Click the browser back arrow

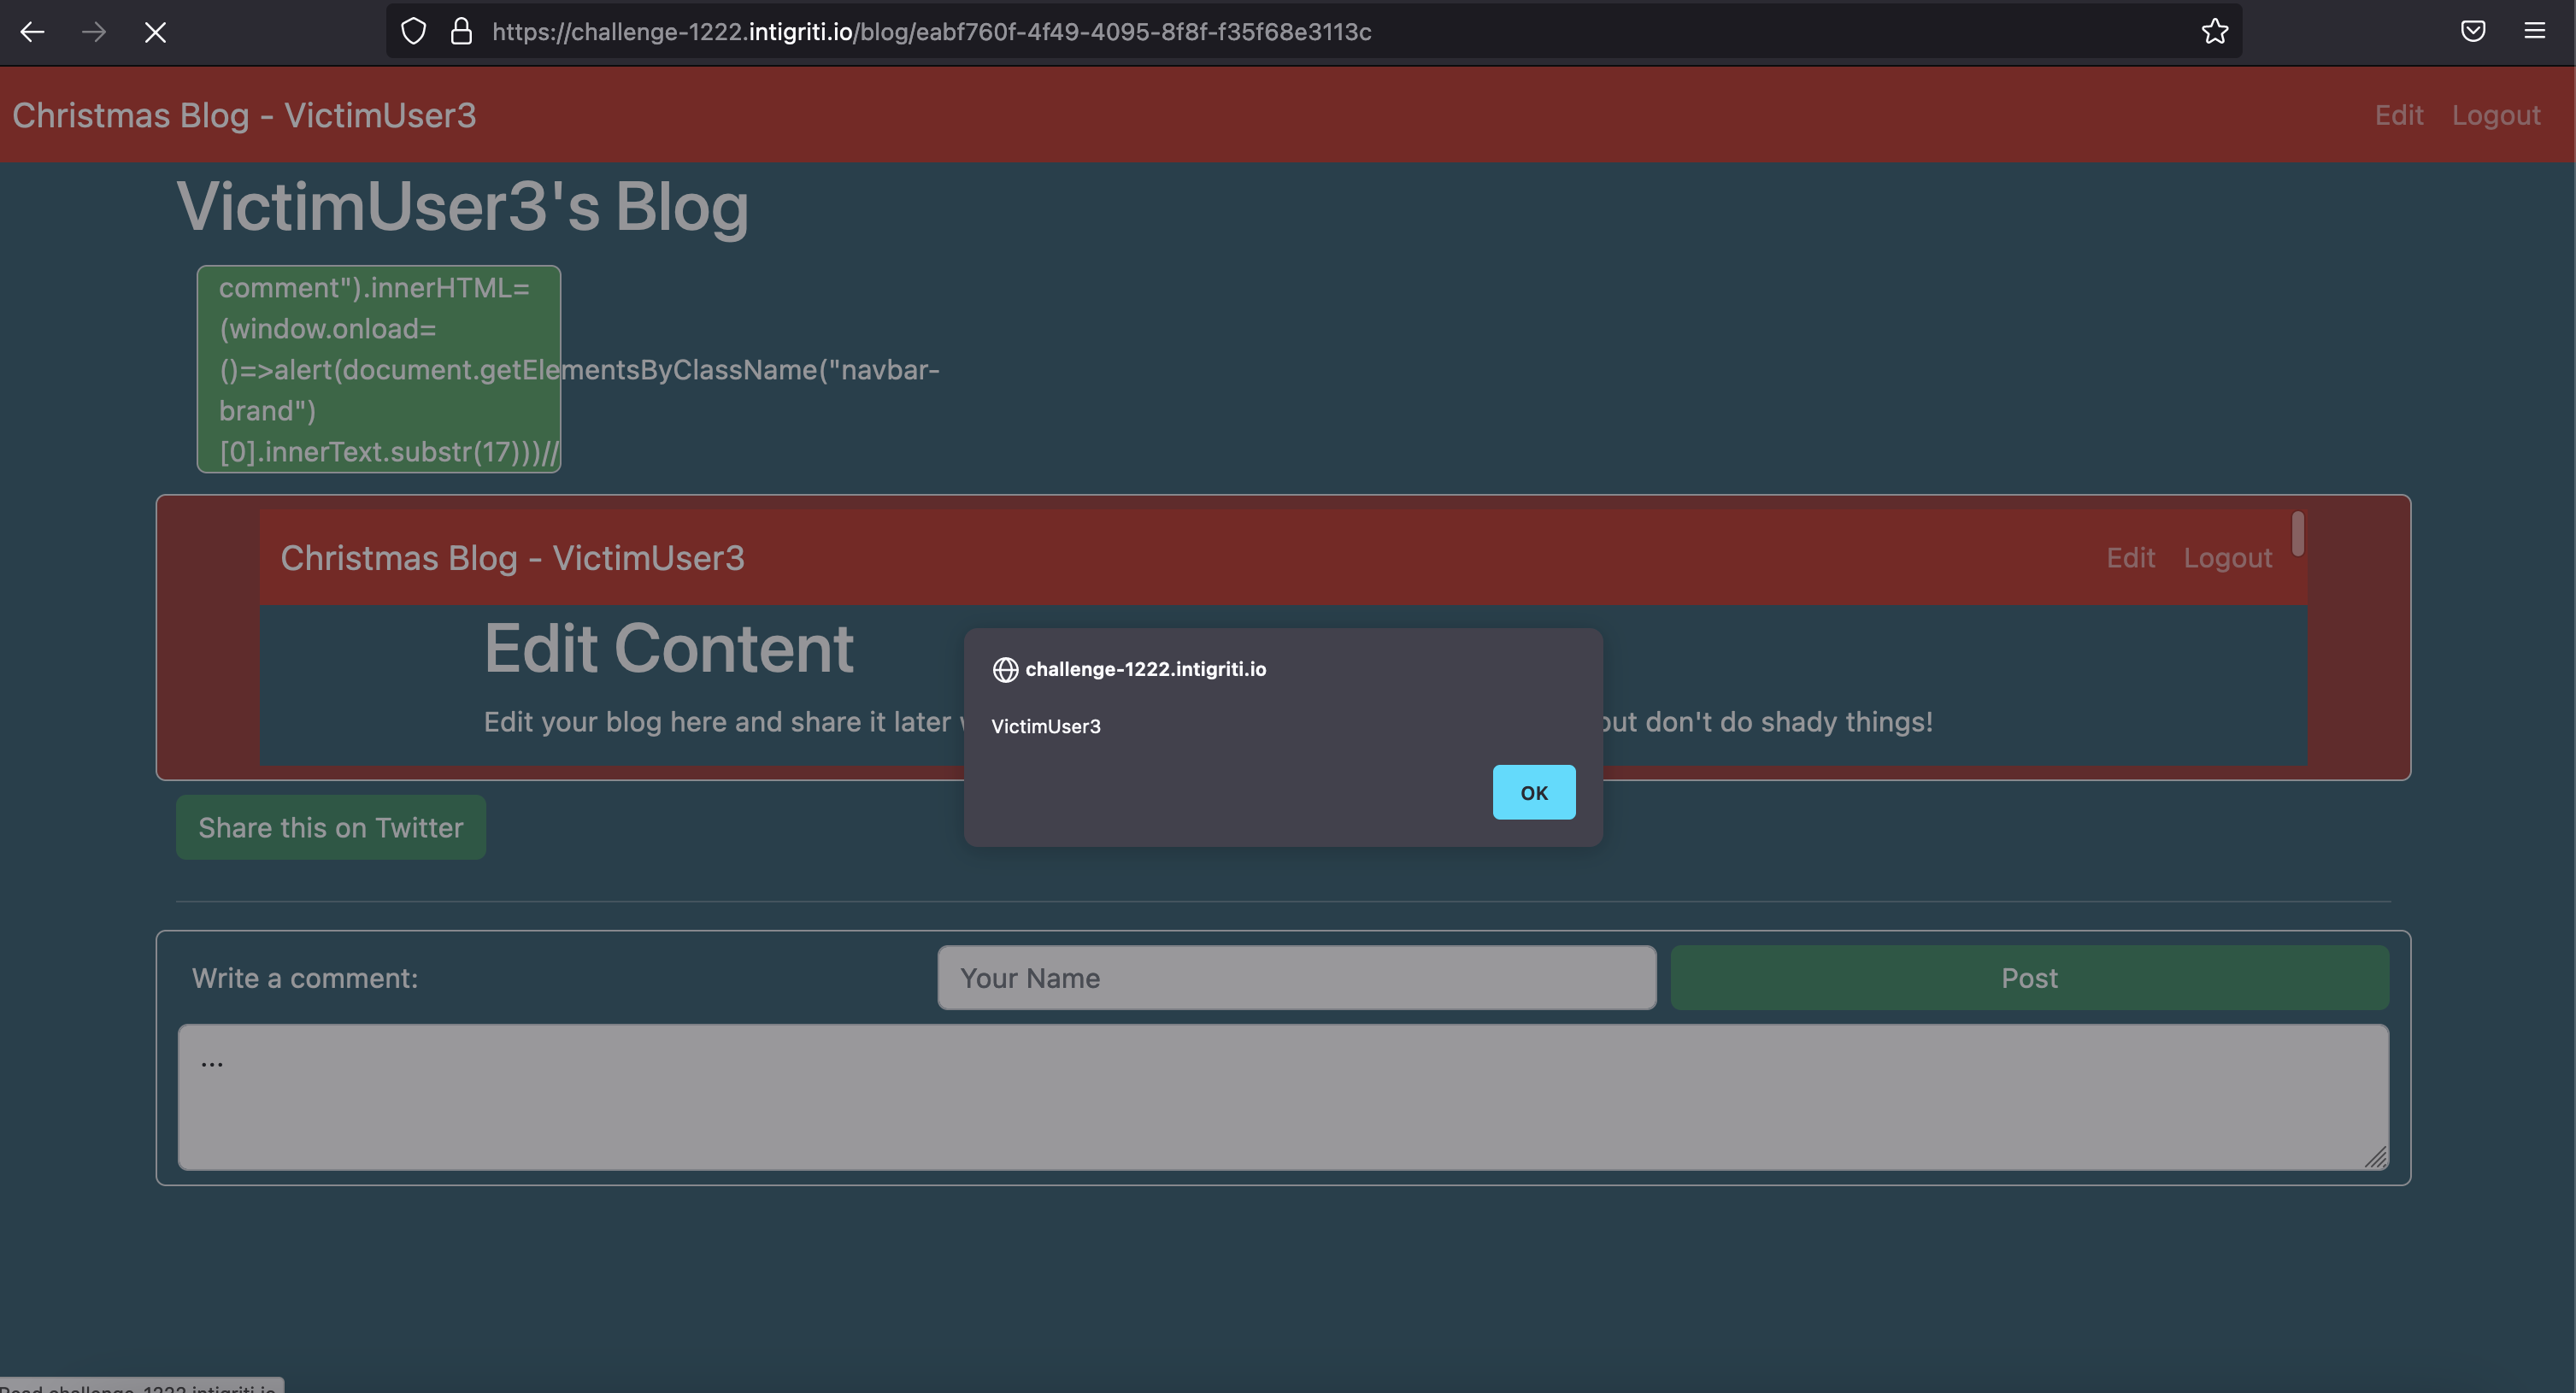[32, 32]
